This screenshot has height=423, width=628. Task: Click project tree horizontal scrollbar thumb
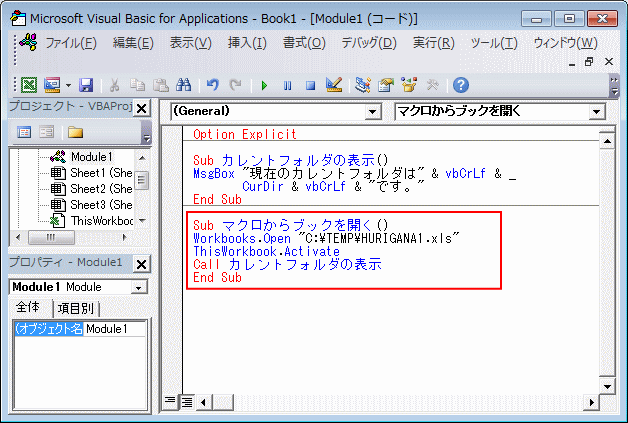(51, 237)
